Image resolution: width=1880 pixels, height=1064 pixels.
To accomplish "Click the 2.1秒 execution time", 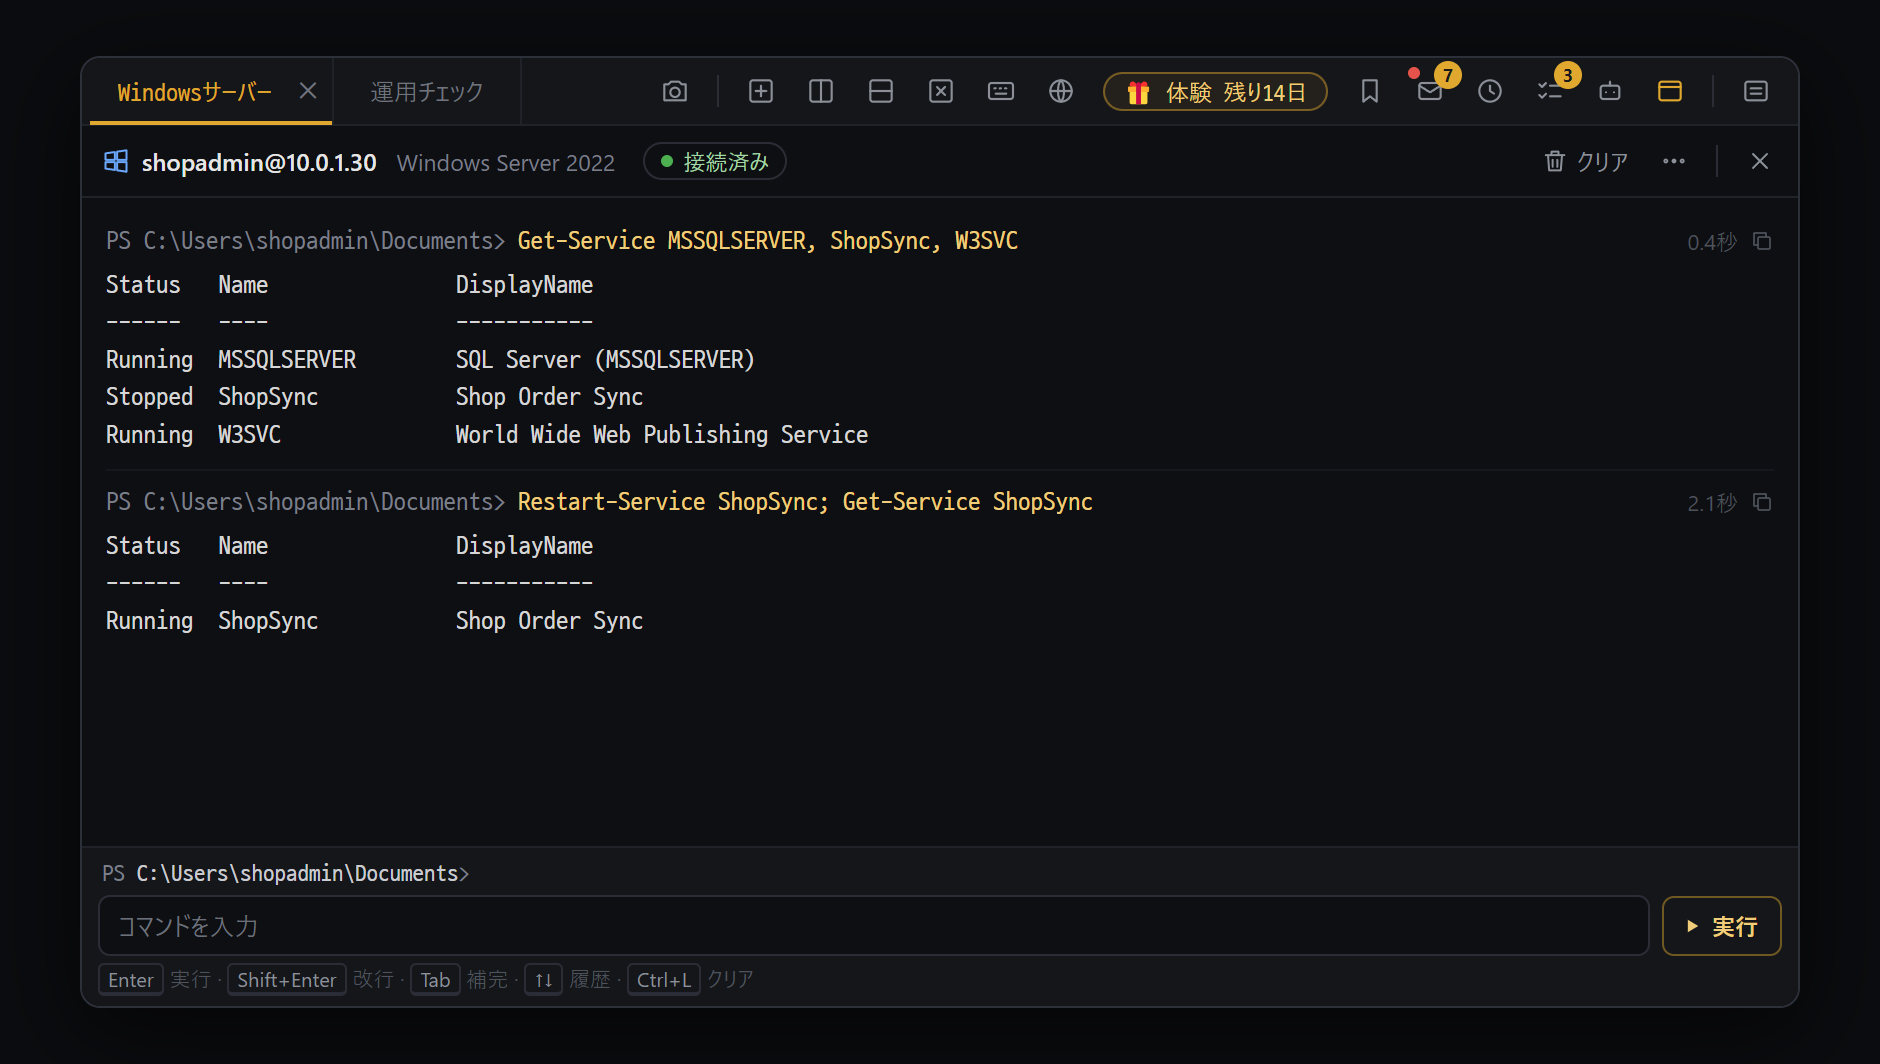I will [1712, 503].
